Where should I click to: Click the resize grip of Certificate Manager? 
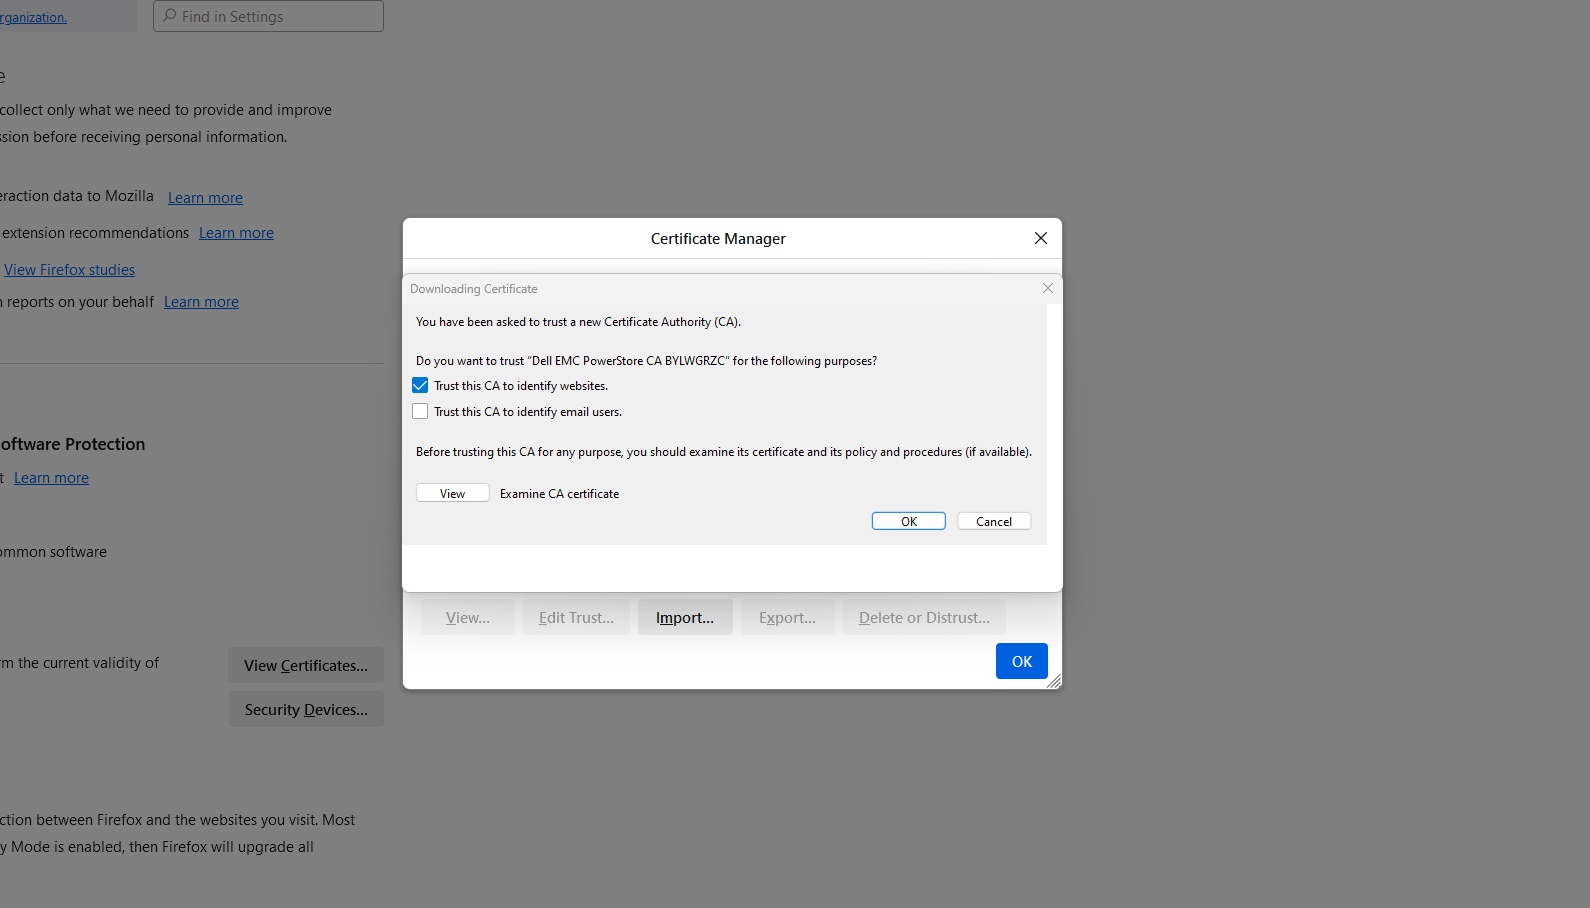[x=1054, y=681]
